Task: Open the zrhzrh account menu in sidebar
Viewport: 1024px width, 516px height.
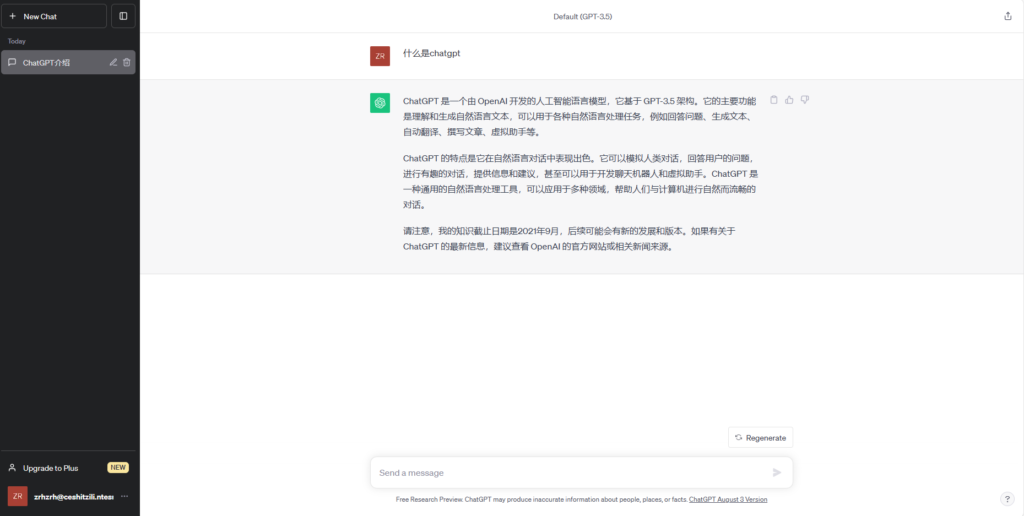Action: [x=62, y=496]
